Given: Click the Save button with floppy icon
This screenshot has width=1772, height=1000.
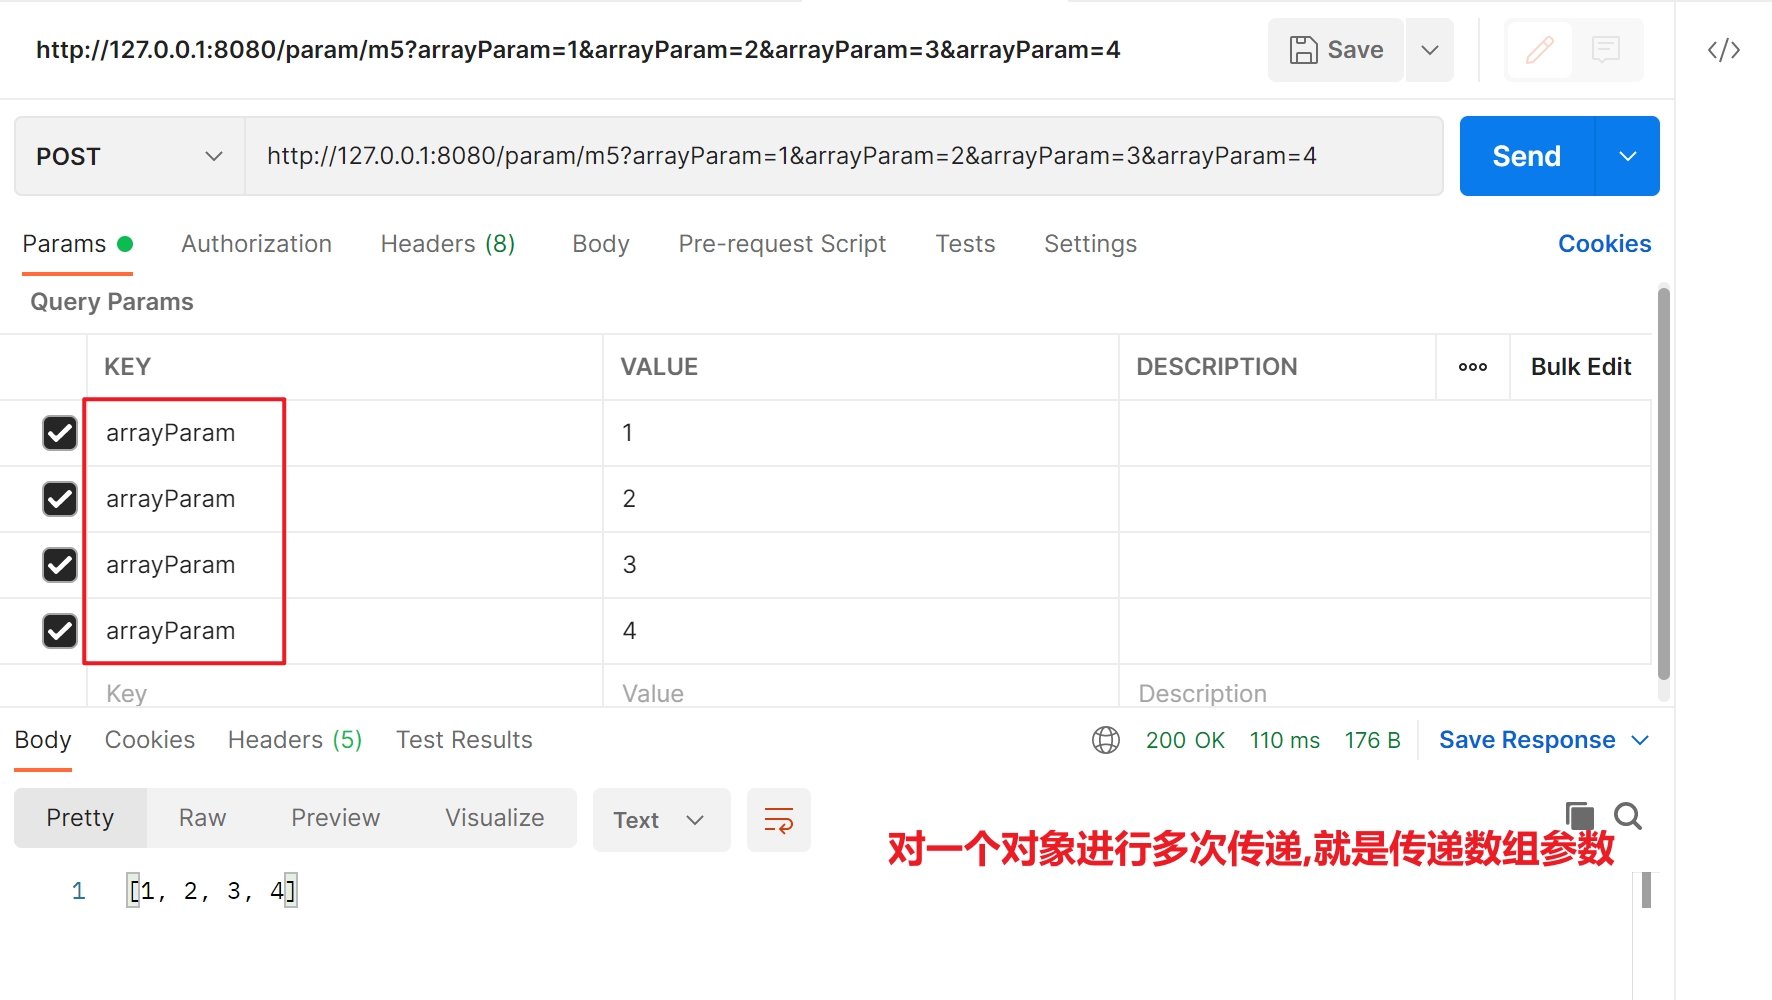Looking at the screenshot, I should tap(1336, 50).
